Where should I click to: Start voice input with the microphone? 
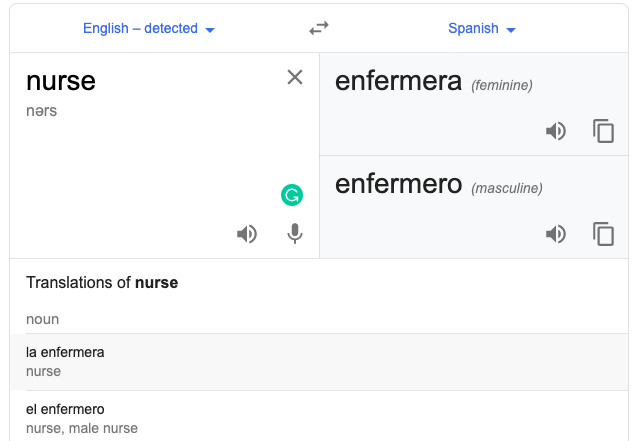pos(295,234)
